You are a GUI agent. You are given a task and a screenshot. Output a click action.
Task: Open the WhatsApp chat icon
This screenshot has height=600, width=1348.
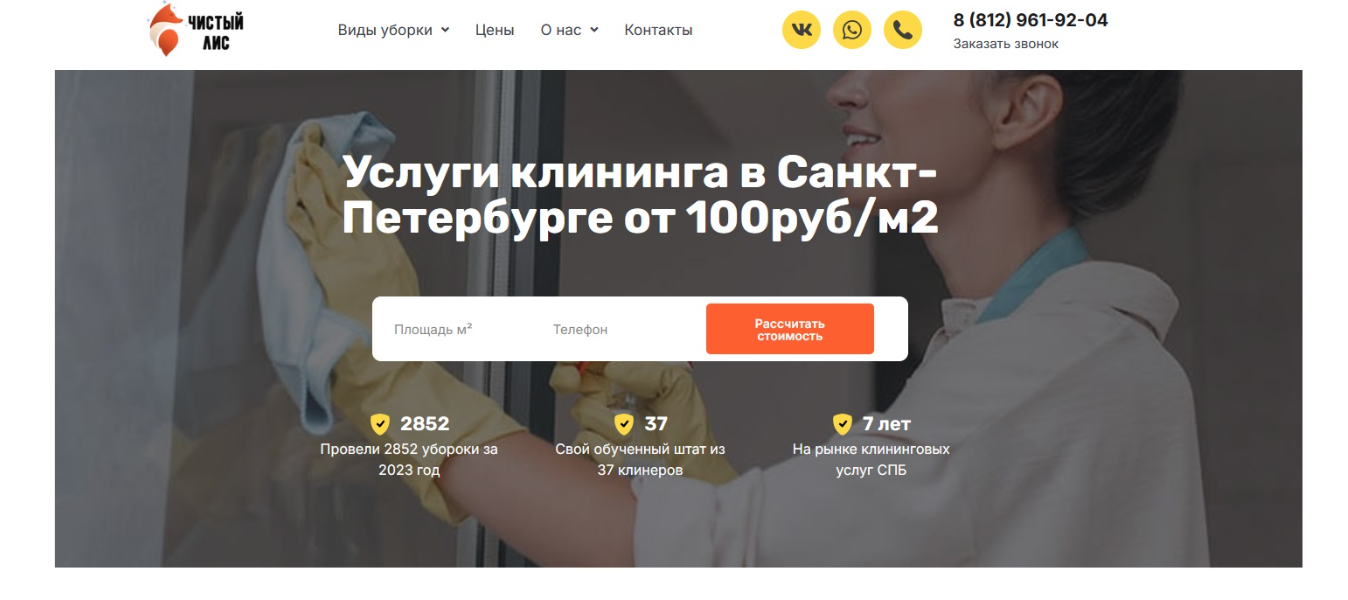[x=852, y=30]
